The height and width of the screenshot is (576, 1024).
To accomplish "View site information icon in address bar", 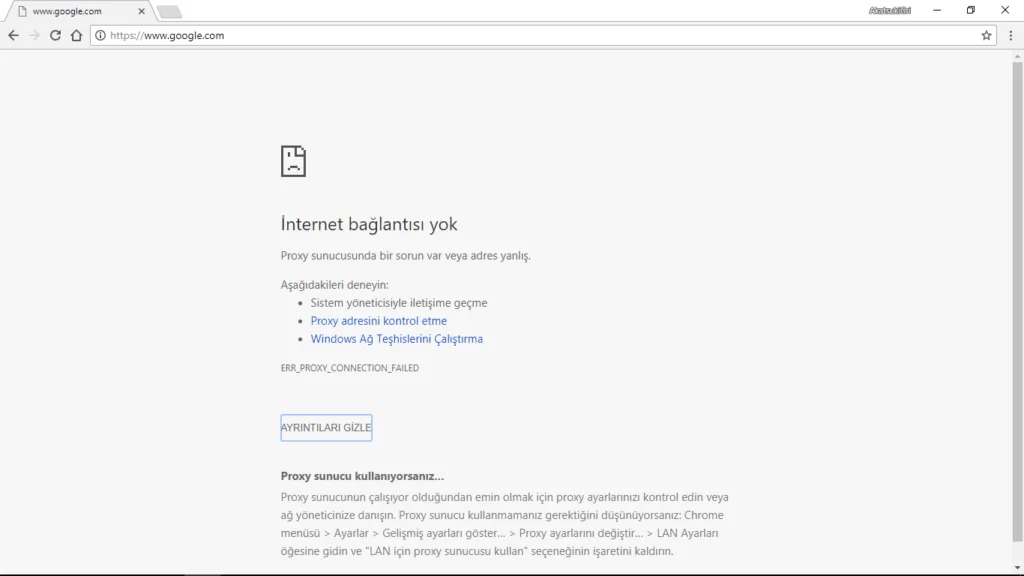I will coord(100,35).
